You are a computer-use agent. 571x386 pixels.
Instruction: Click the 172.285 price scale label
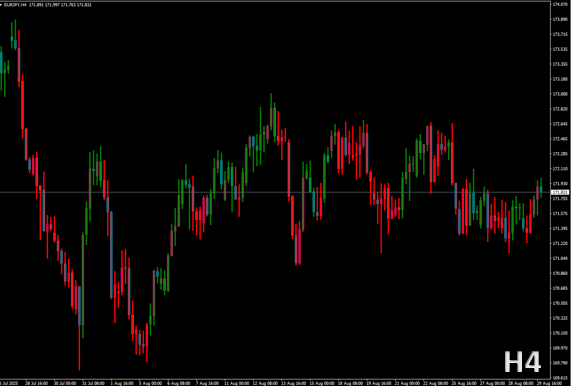[560, 154]
